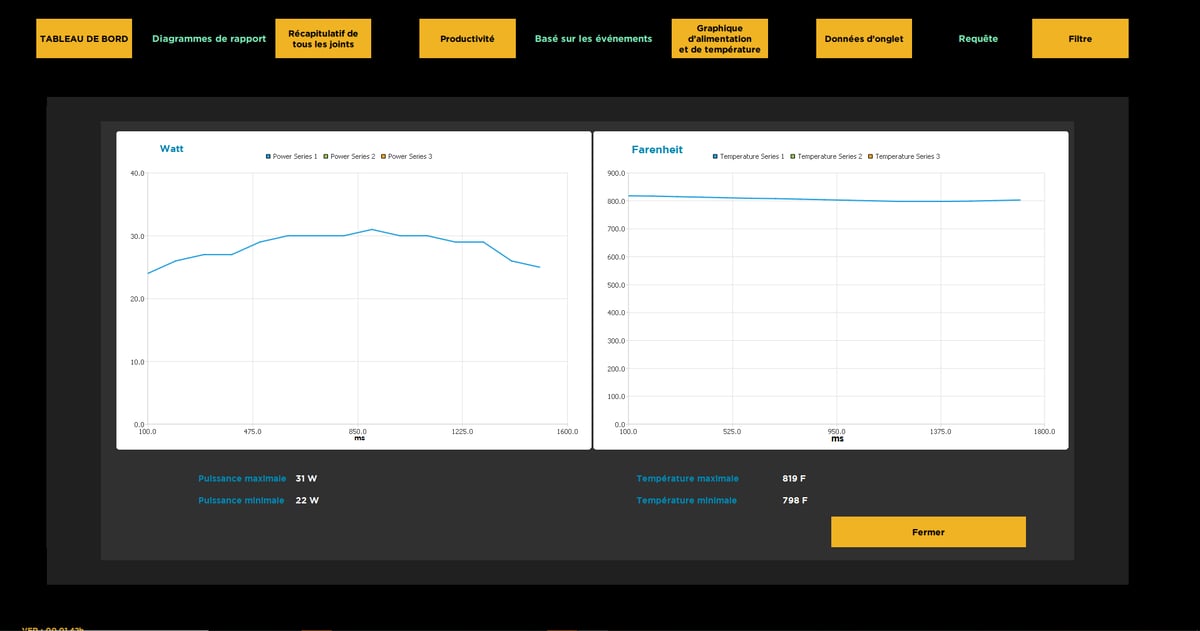Click the Farenheit chart title
The height and width of the screenshot is (631, 1200).
(x=657, y=150)
